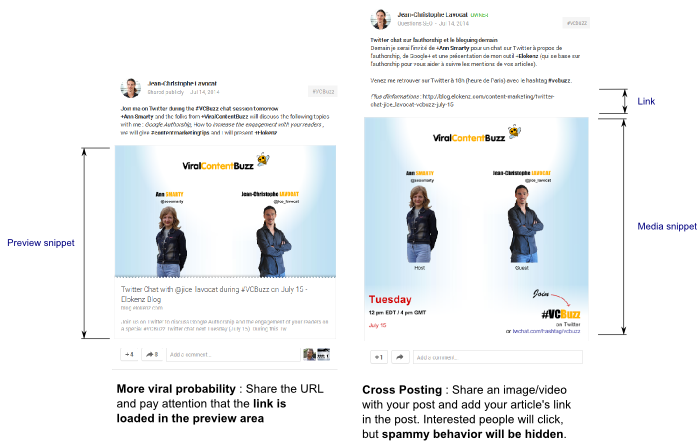Click the Questions SEO community link
700x446 pixels.
click(415, 23)
